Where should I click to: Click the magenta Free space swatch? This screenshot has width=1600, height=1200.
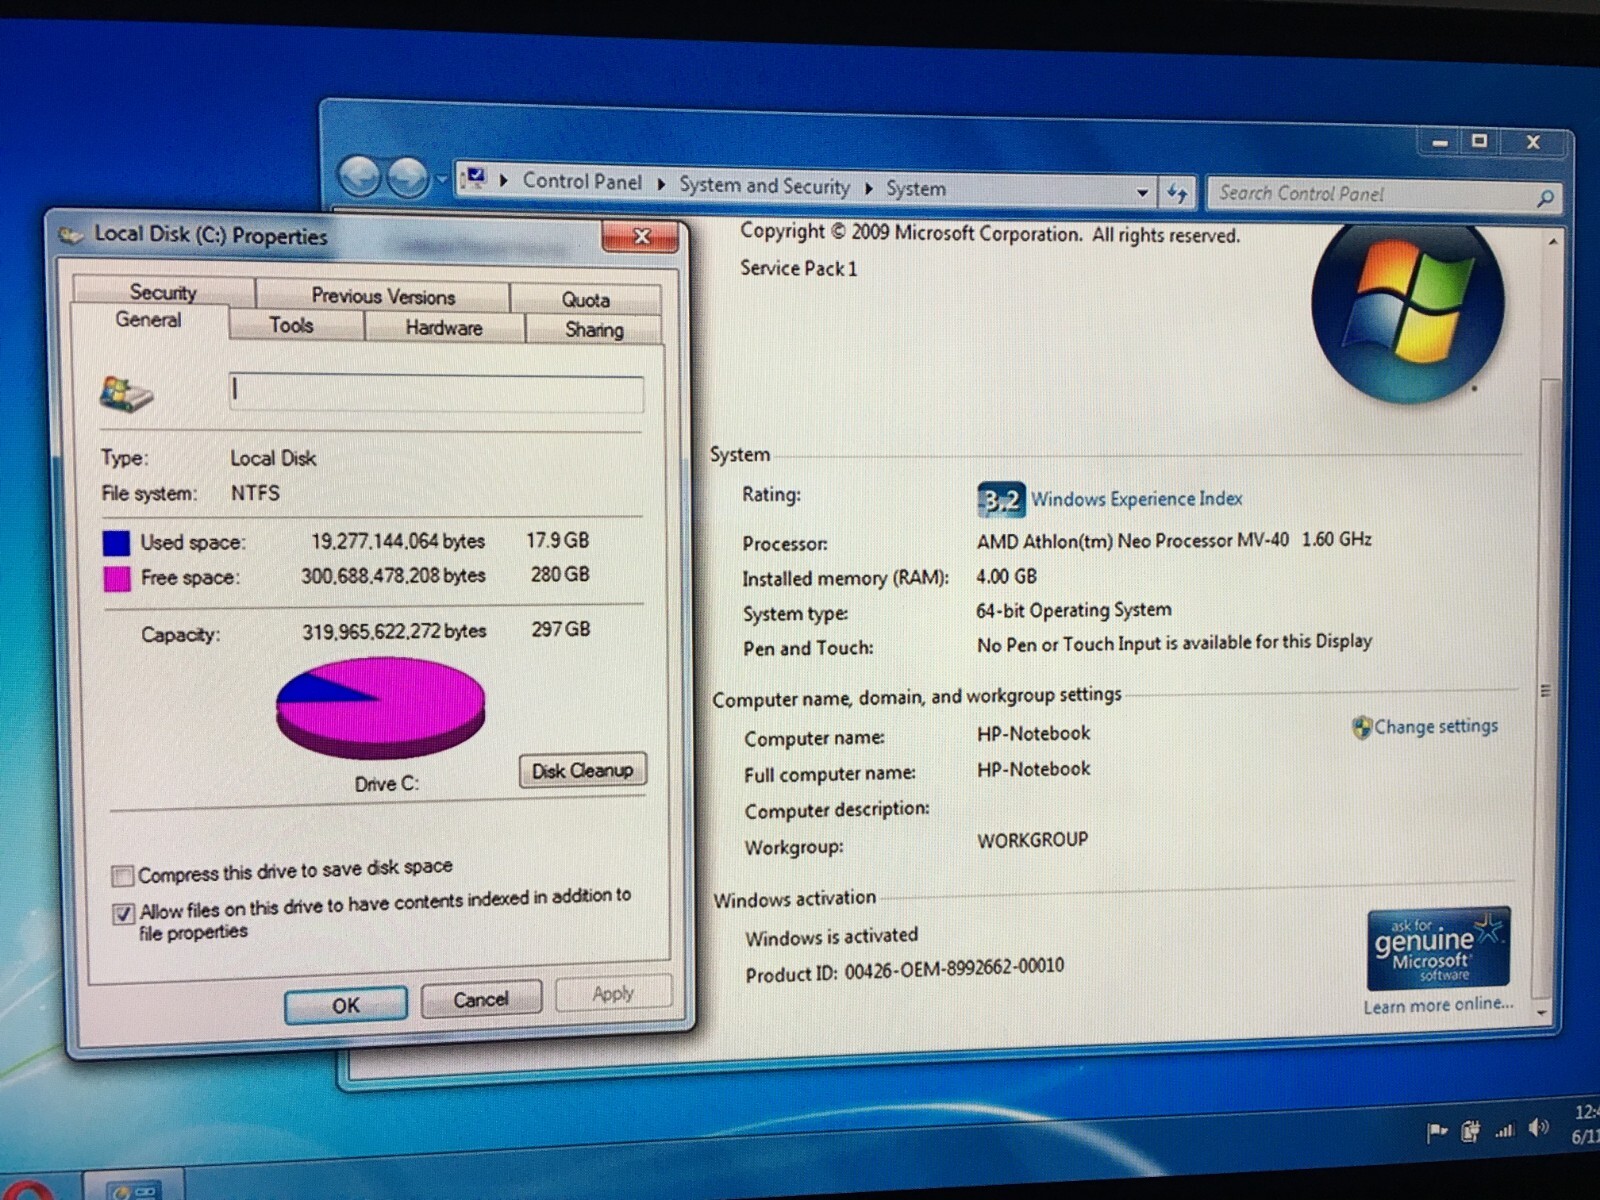pos(117,579)
